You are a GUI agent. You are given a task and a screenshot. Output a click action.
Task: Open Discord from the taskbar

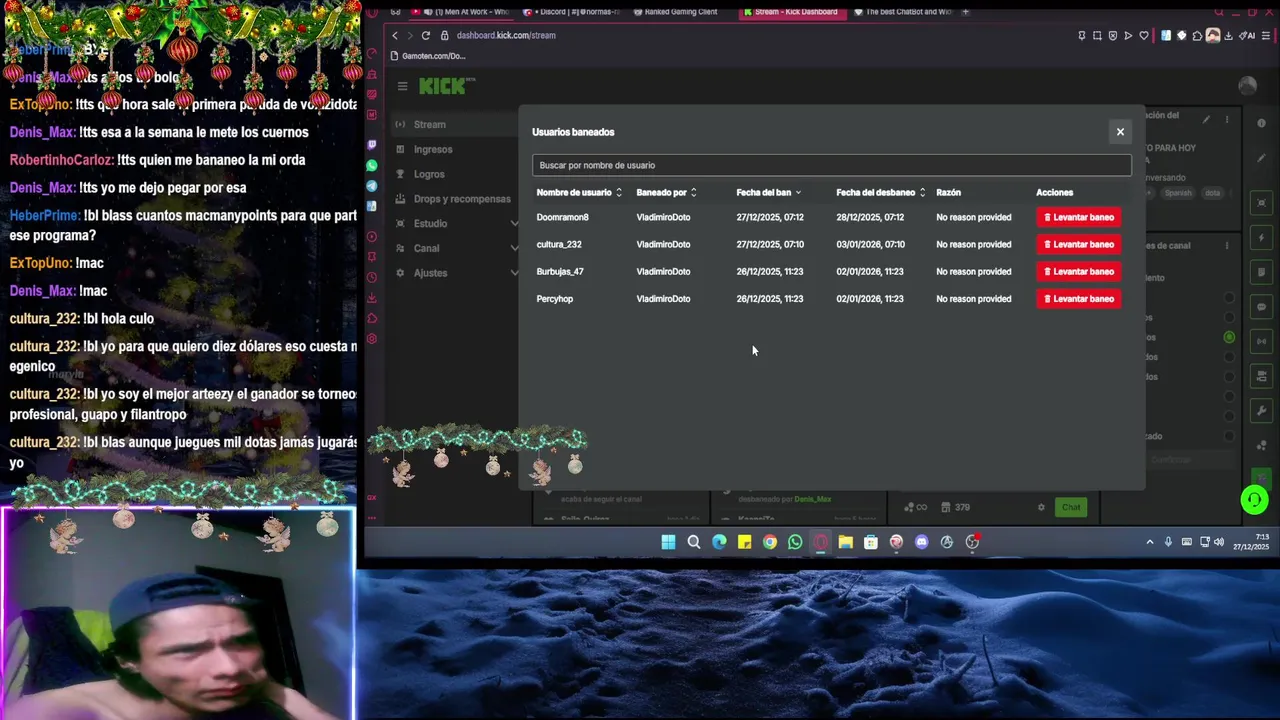(921, 542)
